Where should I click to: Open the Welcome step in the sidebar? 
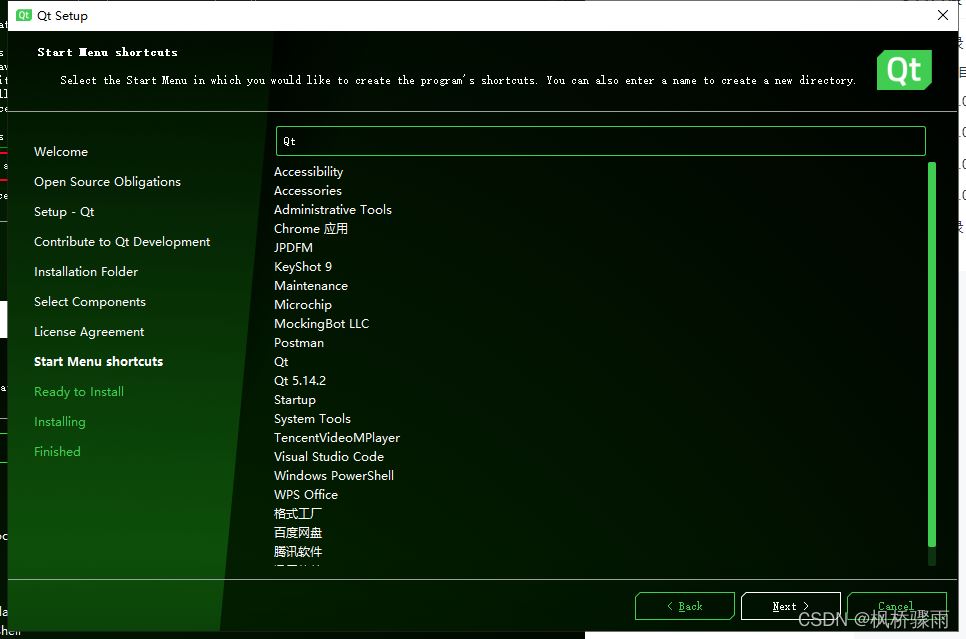click(x=60, y=151)
